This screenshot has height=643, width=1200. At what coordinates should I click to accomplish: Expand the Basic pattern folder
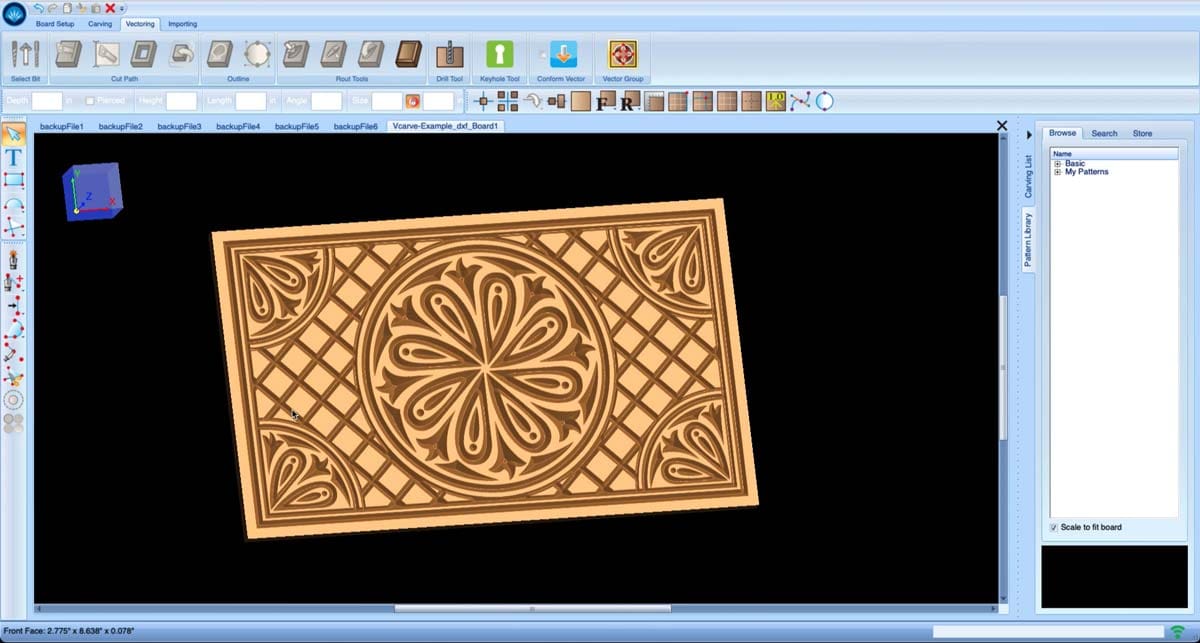(x=1057, y=163)
